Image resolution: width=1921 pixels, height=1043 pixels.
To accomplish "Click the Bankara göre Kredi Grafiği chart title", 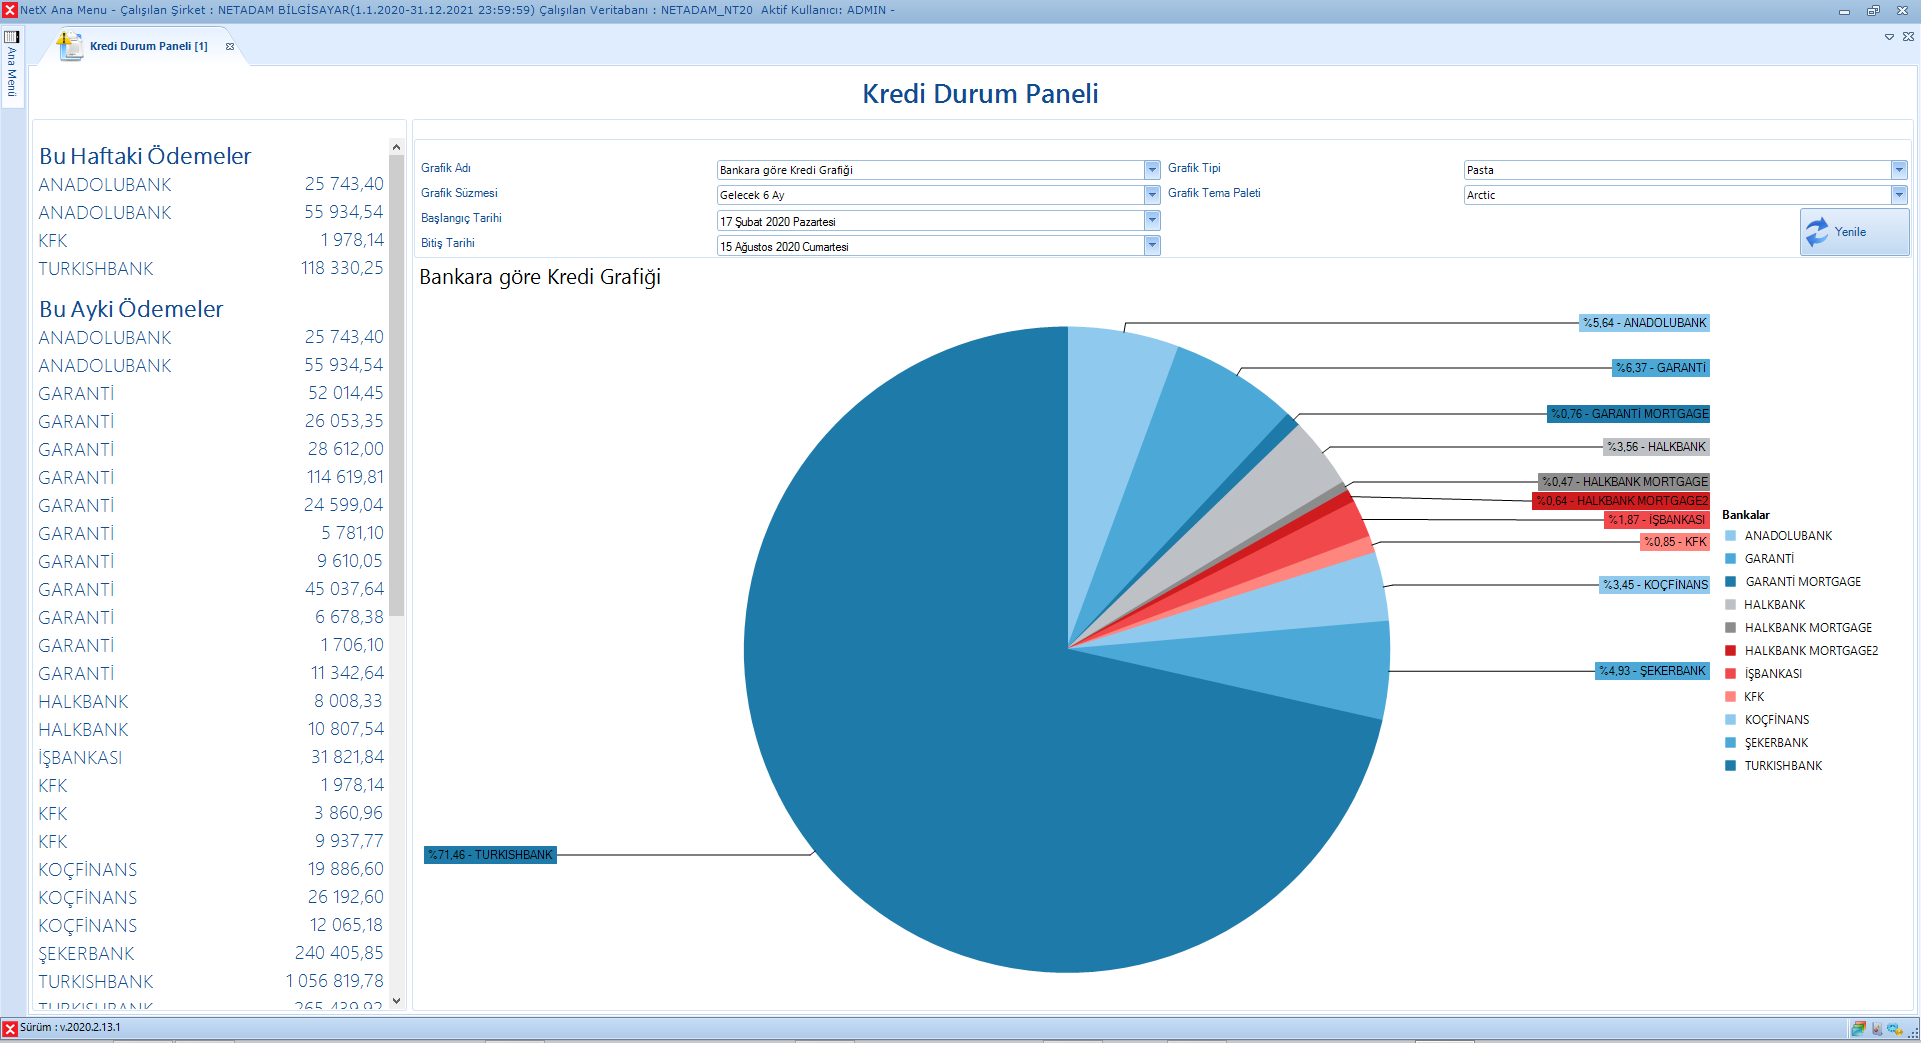I will point(540,277).
